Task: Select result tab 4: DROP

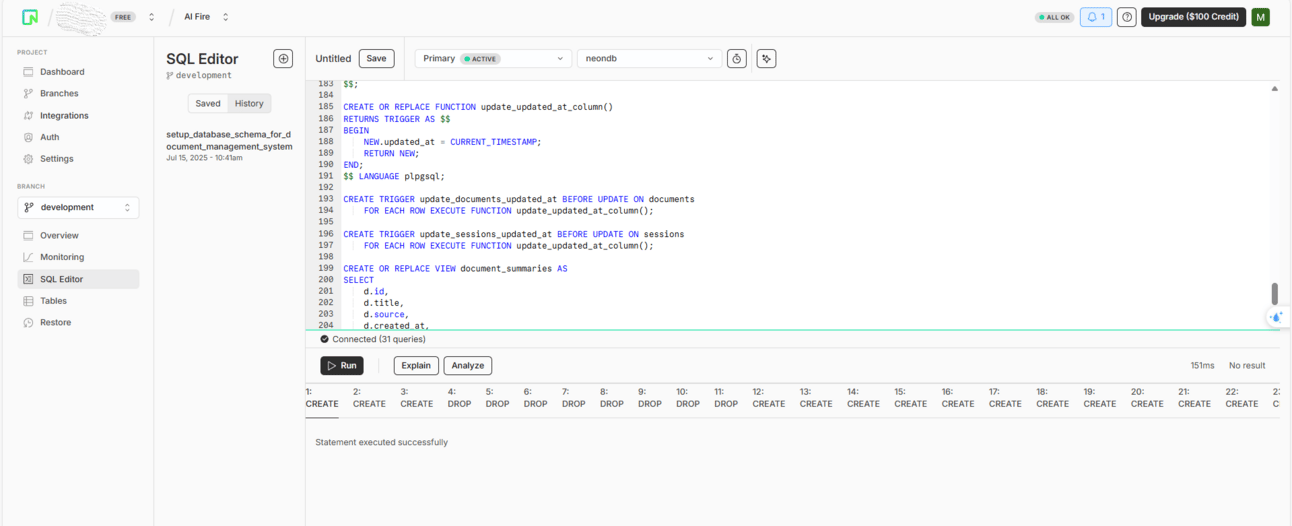Action: (x=459, y=398)
